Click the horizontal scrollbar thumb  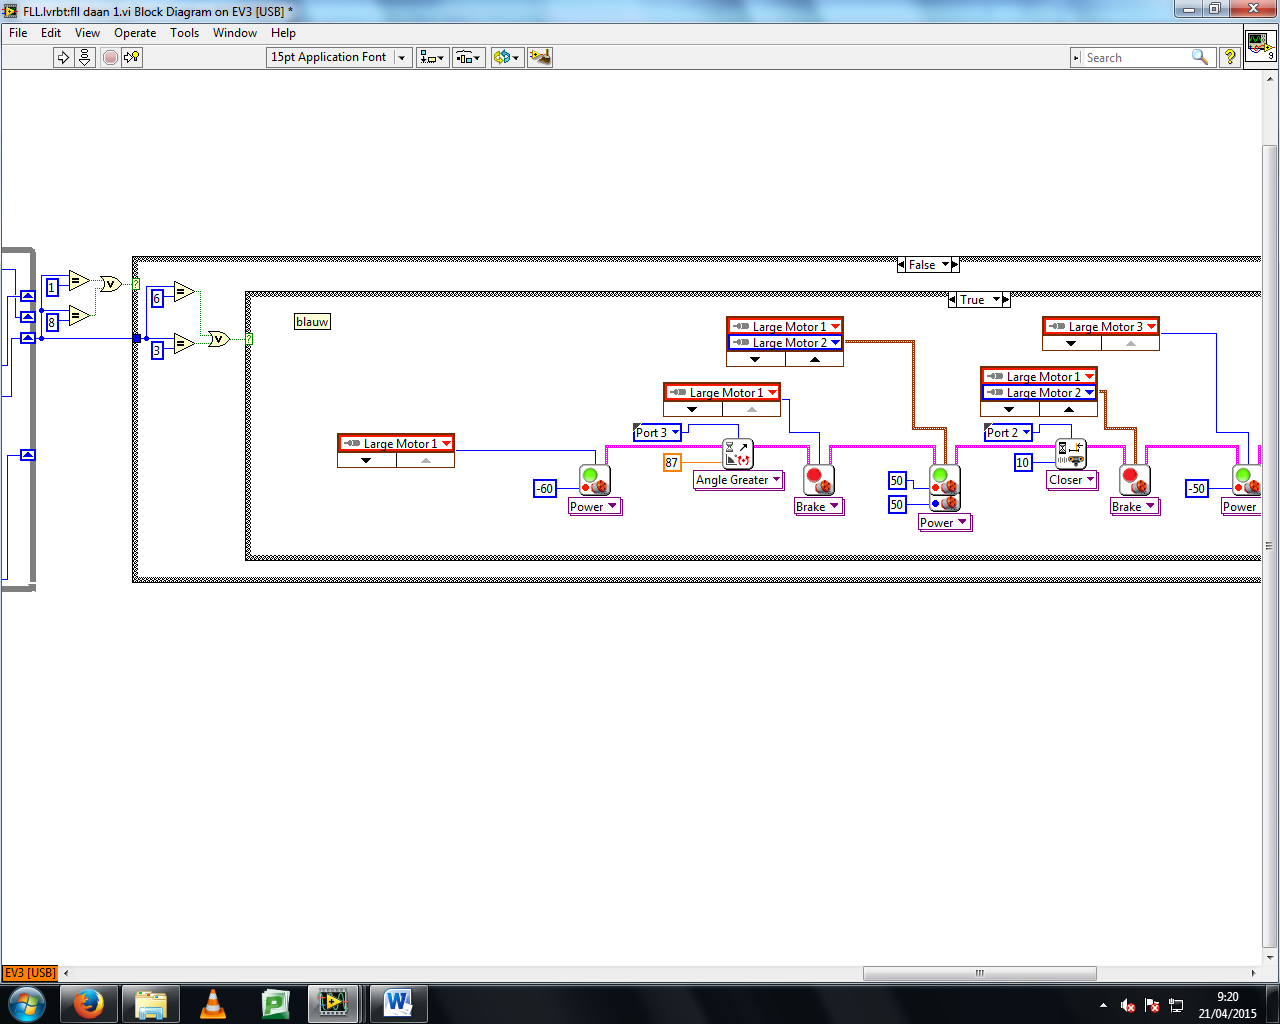[x=980, y=973]
